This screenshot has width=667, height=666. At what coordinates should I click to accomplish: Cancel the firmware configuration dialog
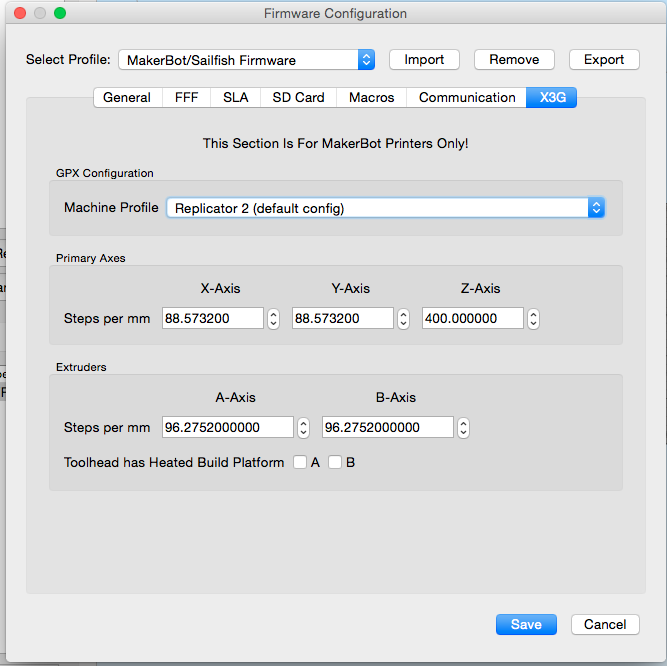[605, 624]
